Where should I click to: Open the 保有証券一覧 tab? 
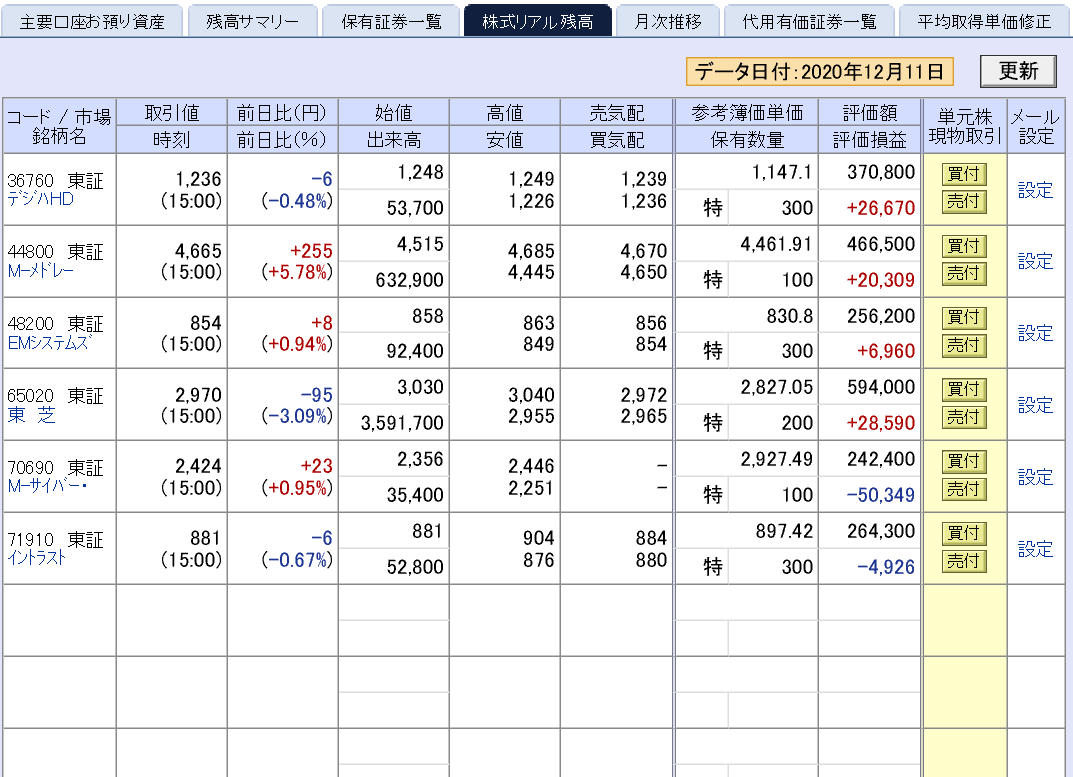tap(391, 21)
